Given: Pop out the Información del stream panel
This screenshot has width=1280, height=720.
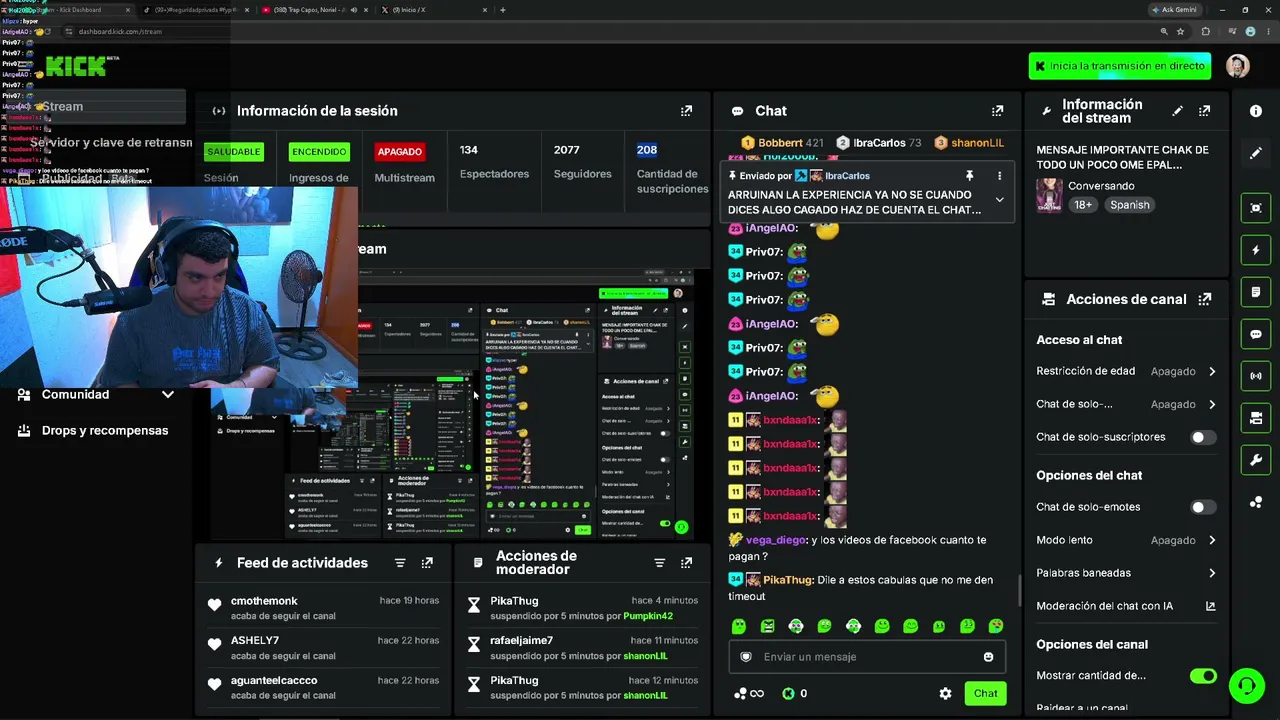Looking at the screenshot, I should pos(1204,111).
